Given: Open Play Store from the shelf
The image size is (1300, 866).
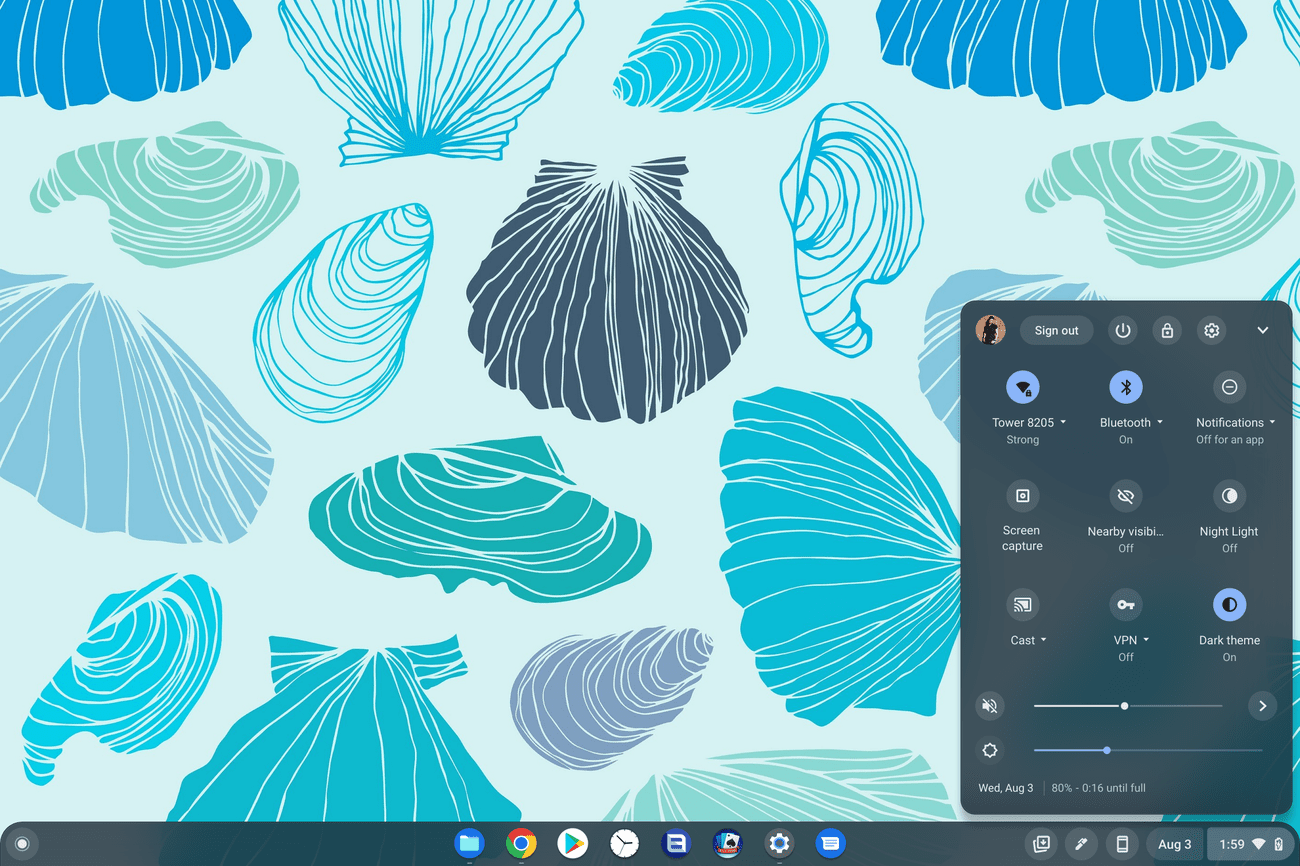Looking at the screenshot, I should (572, 844).
